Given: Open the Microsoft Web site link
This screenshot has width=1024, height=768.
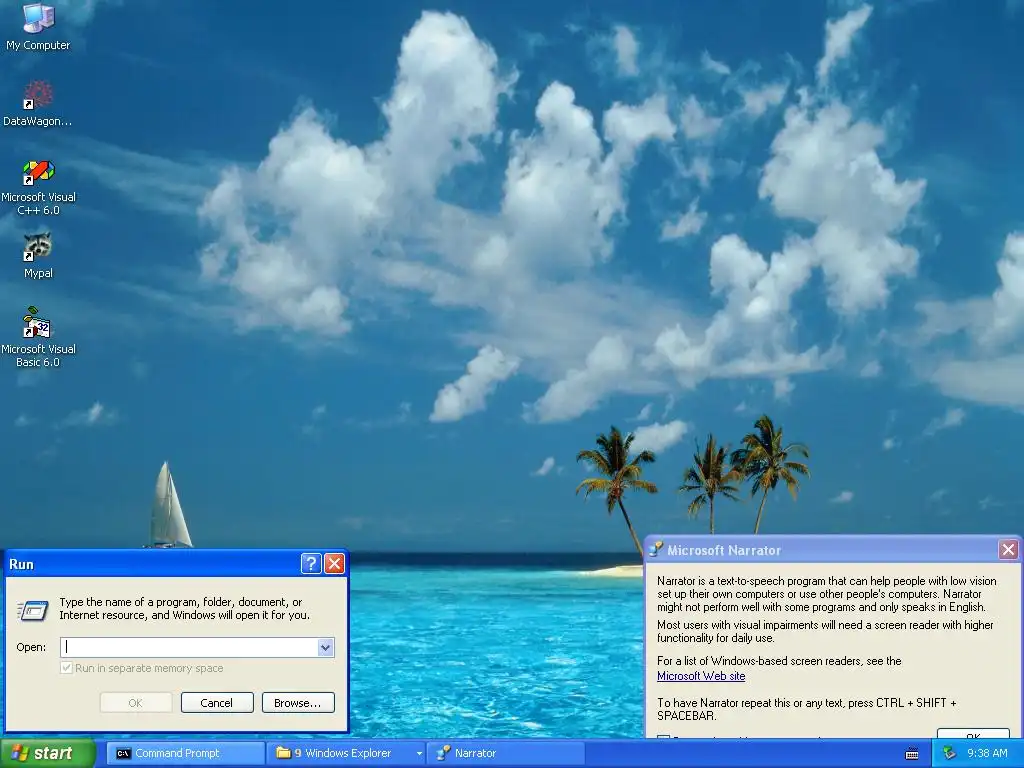Looking at the screenshot, I should [x=701, y=676].
